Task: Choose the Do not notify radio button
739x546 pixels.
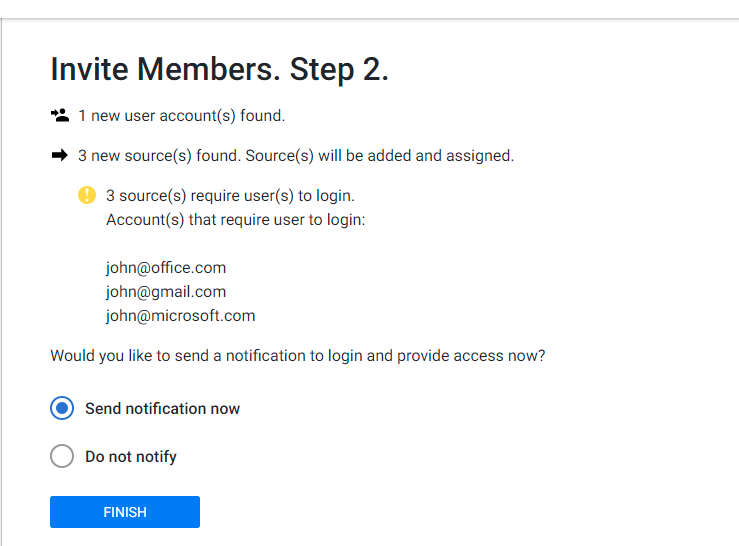Action: click(62, 456)
